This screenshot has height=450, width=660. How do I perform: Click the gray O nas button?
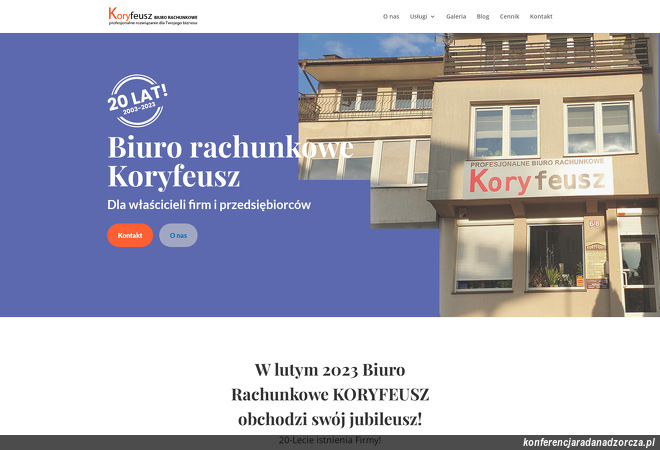(x=178, y=235)
